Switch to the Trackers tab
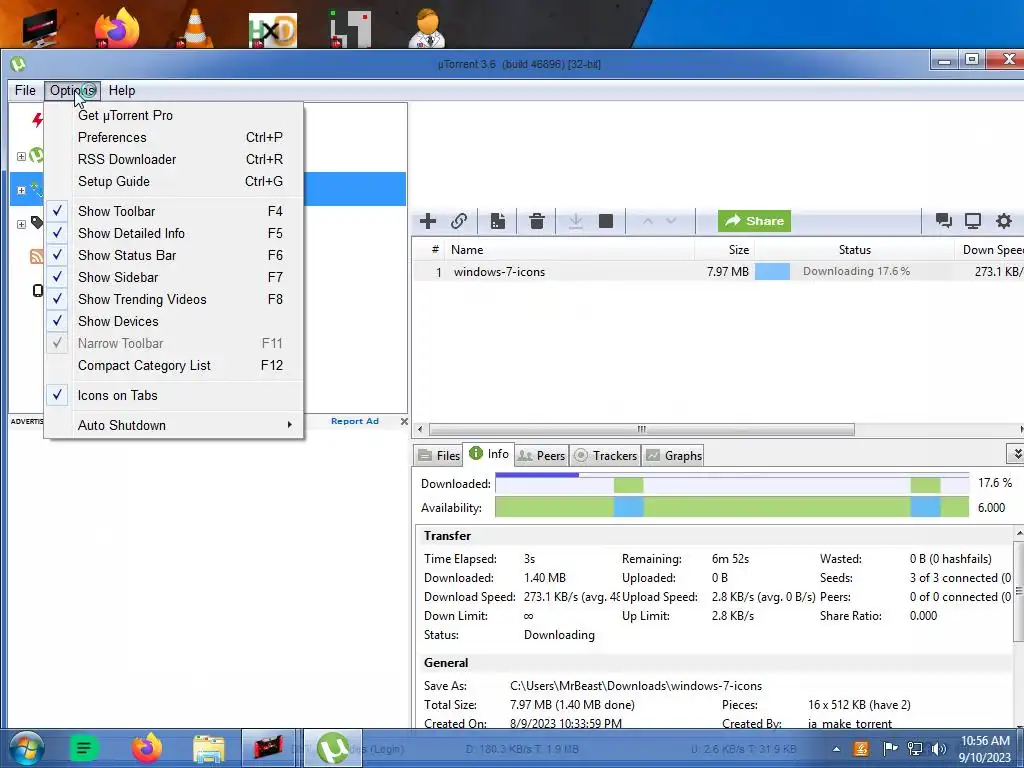Screen dimensions: 1024x768 click(605, 455)
